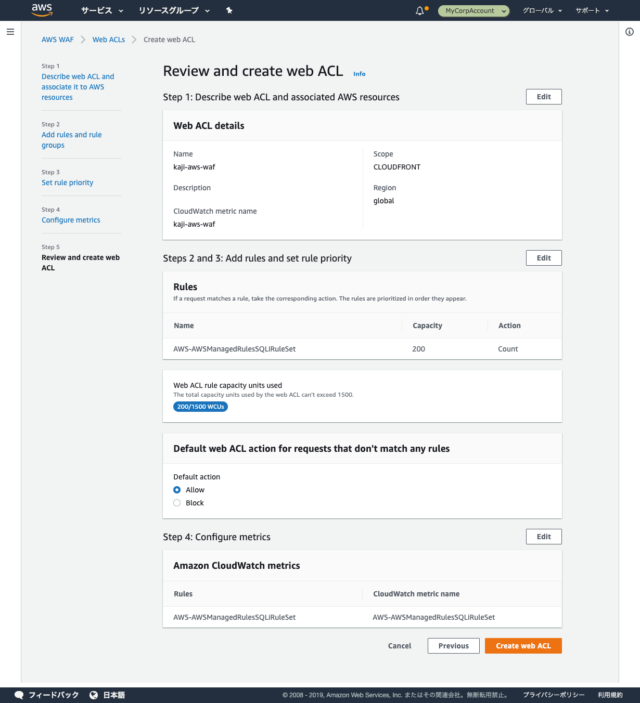This screenshot has height=703, width=640.
Task: Click the Previous button
Action: [x=453, y=646]
